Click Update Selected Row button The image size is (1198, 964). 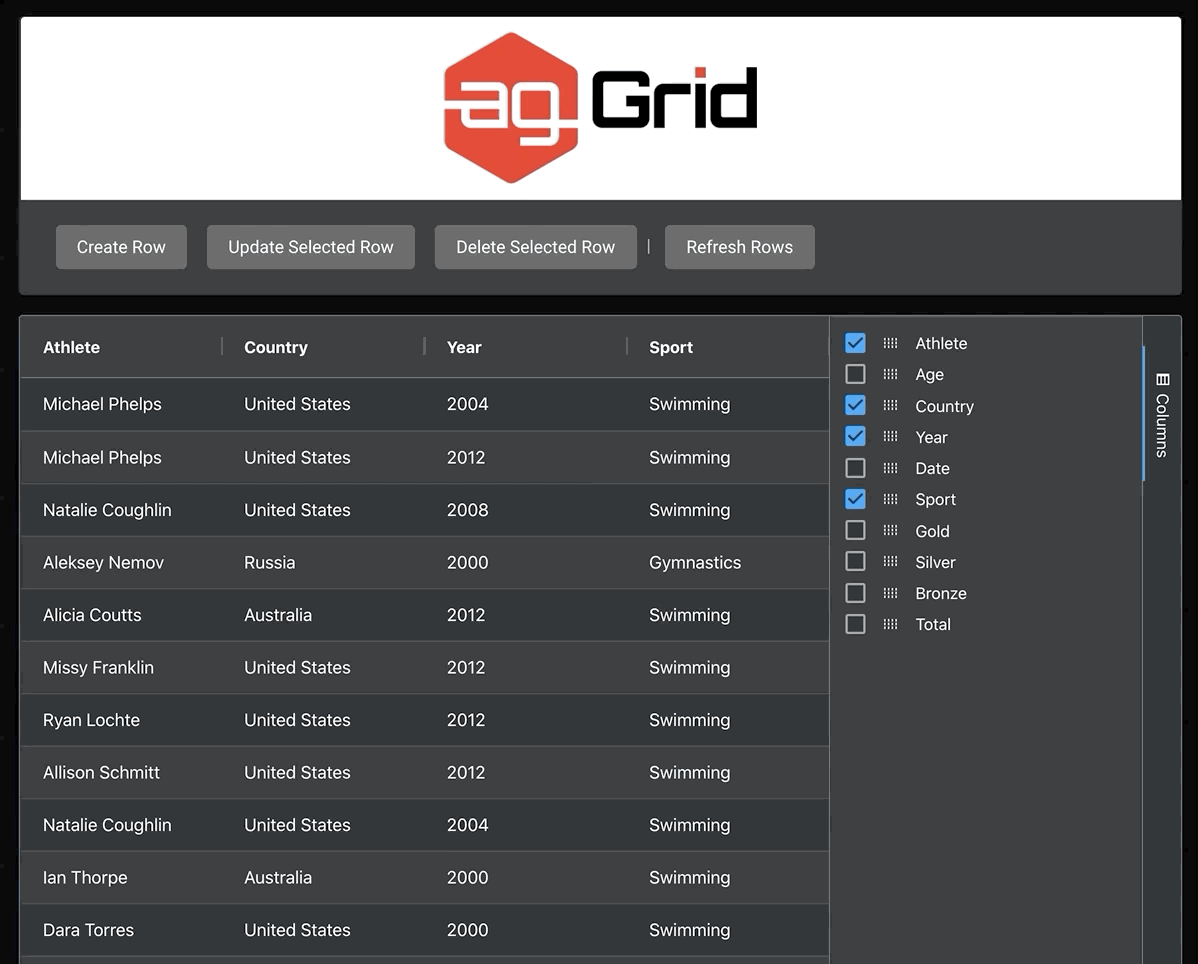point(311,247)
